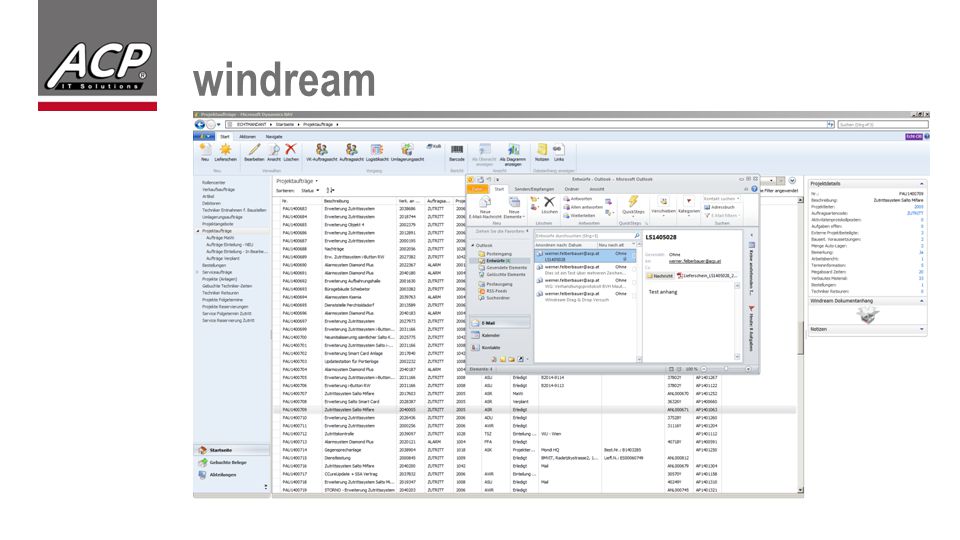Switch to the Navigate tab in NAV
Image resolution: width=960 pixels, height=540 pixels.
274,137
